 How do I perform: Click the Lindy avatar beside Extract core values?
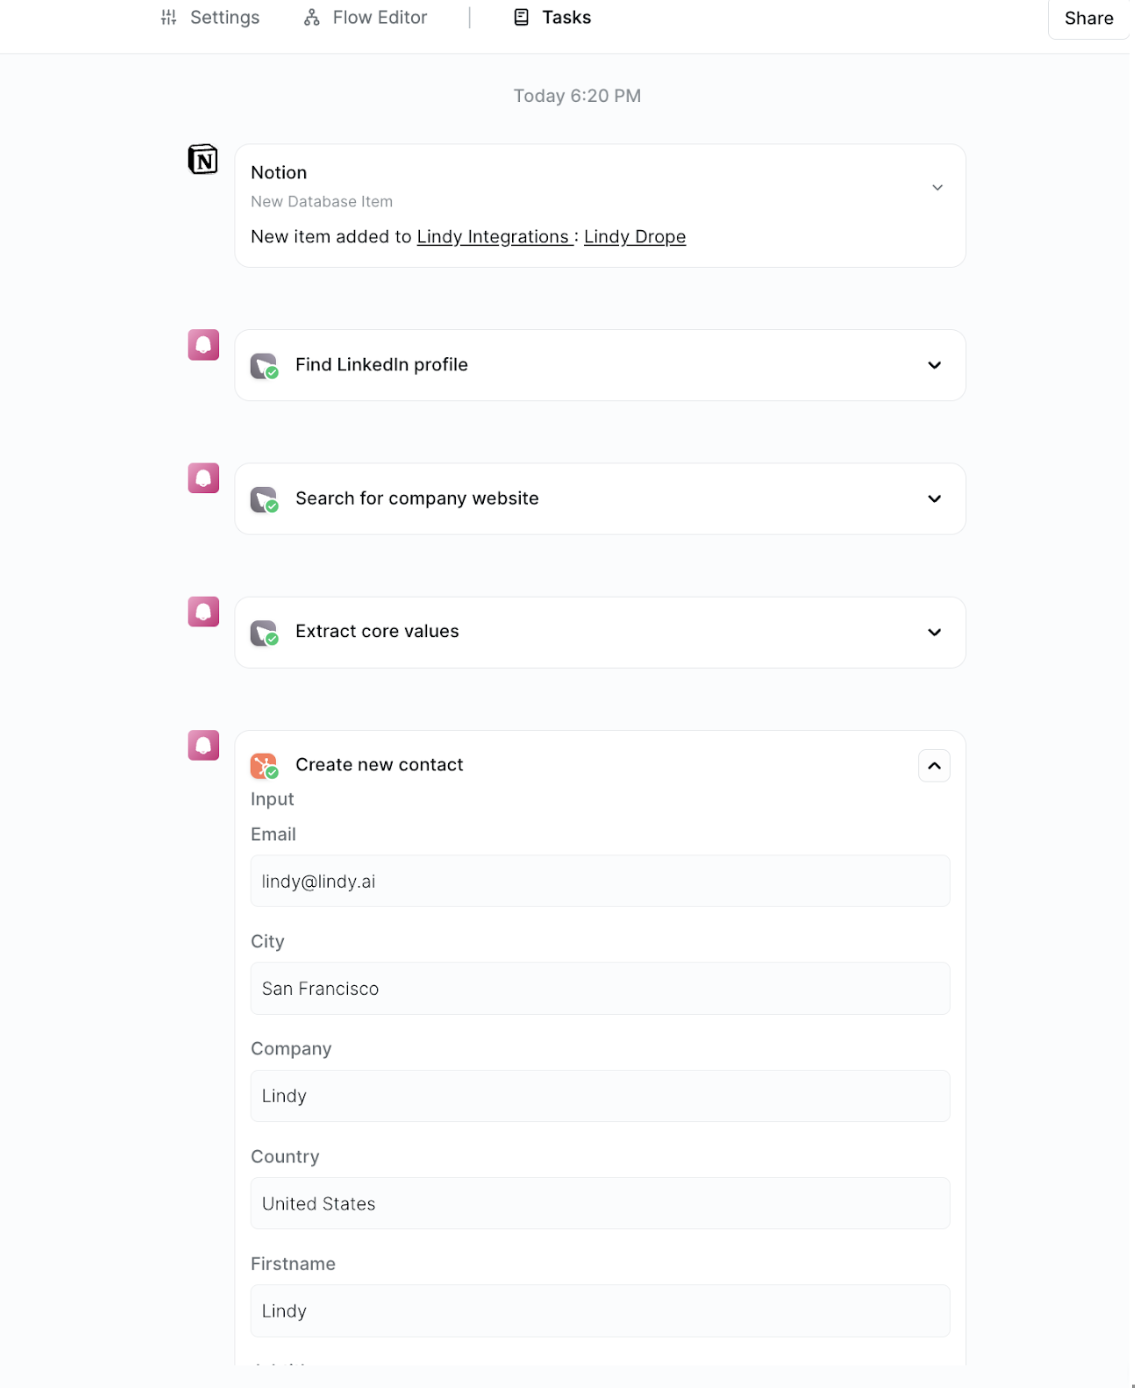point(203,612)
